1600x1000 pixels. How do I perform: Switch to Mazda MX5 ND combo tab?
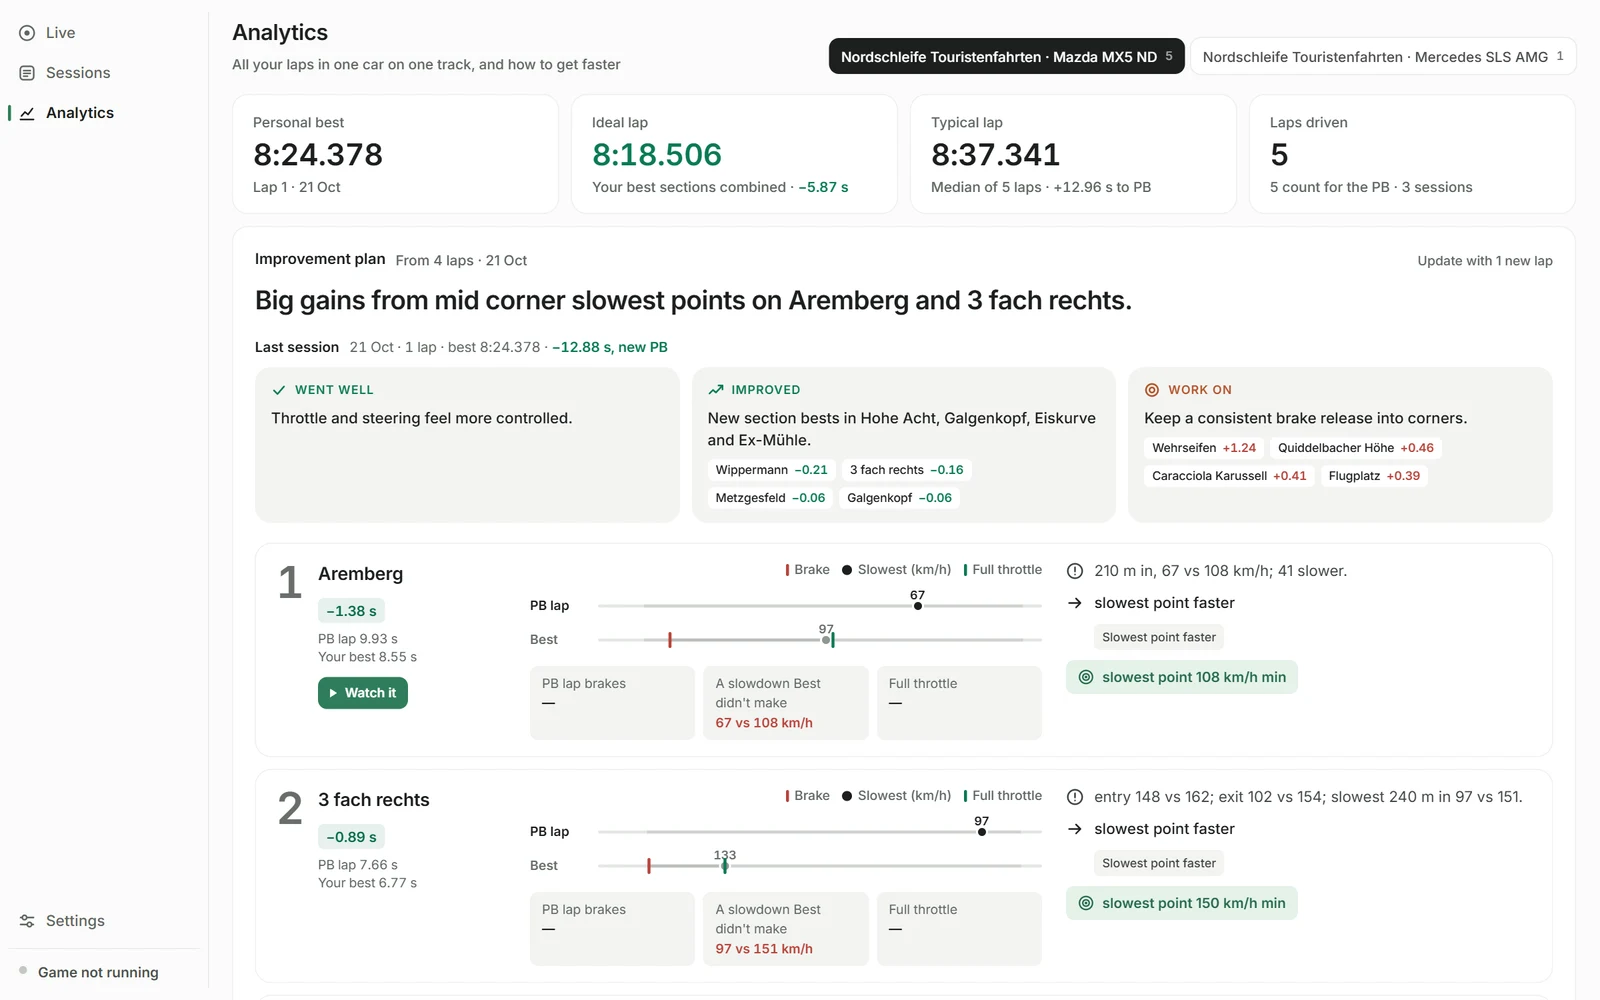pos(1006,57)
